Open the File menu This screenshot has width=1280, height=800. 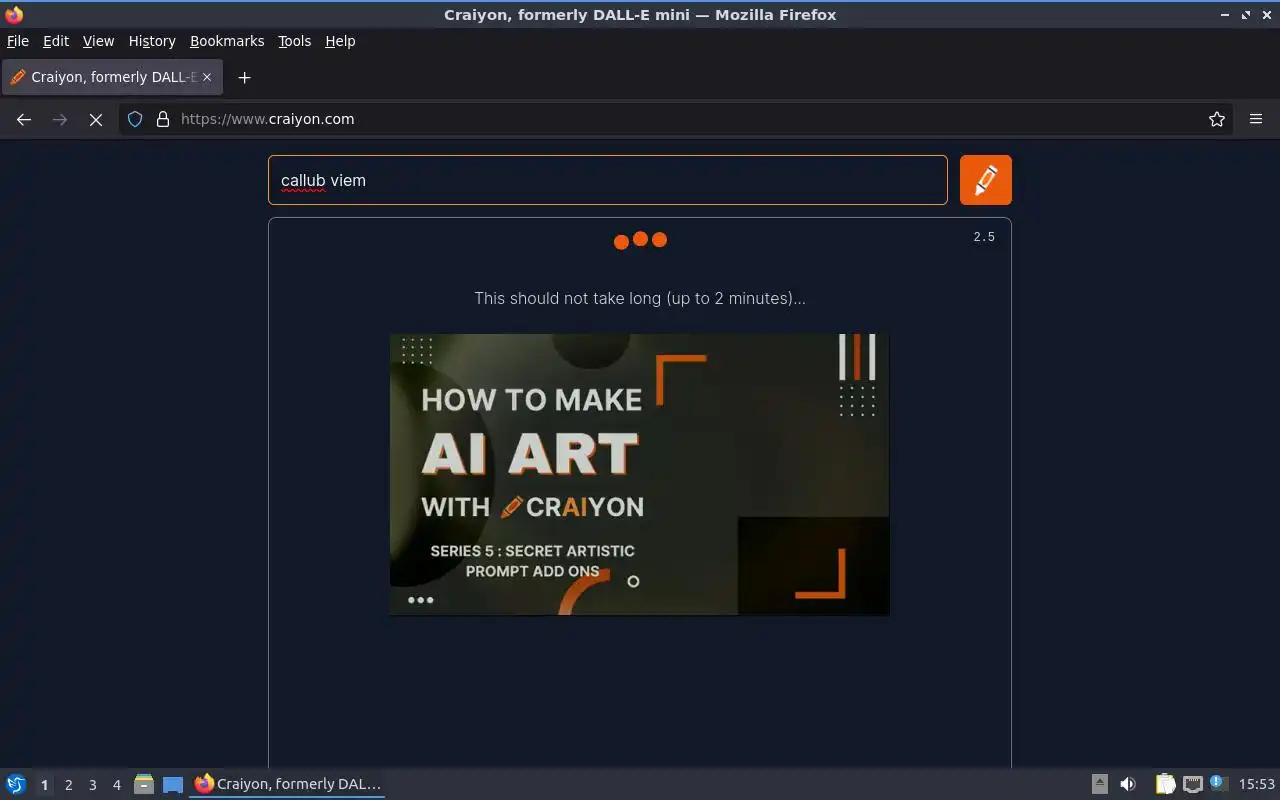17,41
